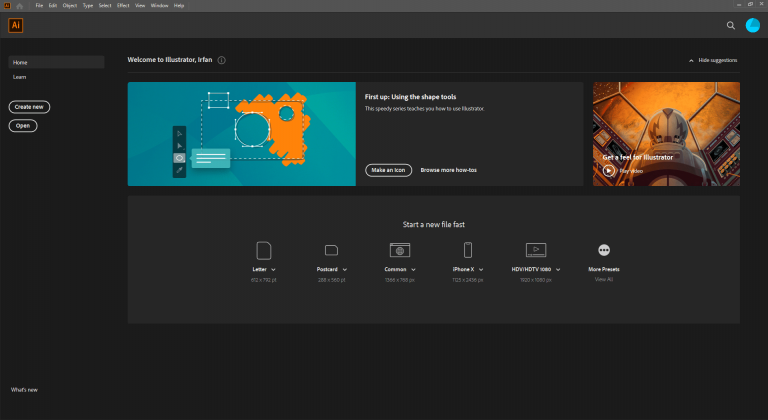Image resolution: width=768 pixels, height=420 pixels.
Task: Open the Select menu
Action: 105,6
